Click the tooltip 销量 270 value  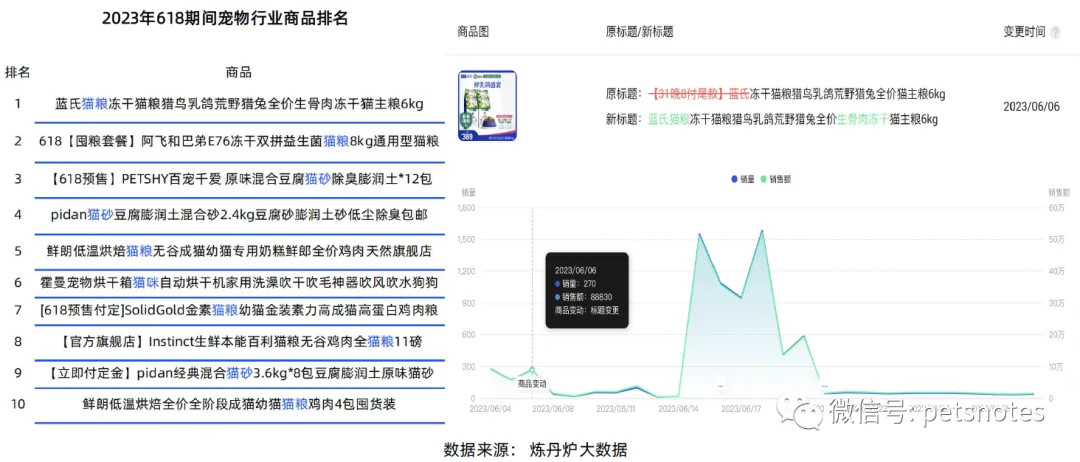point(575,284)
